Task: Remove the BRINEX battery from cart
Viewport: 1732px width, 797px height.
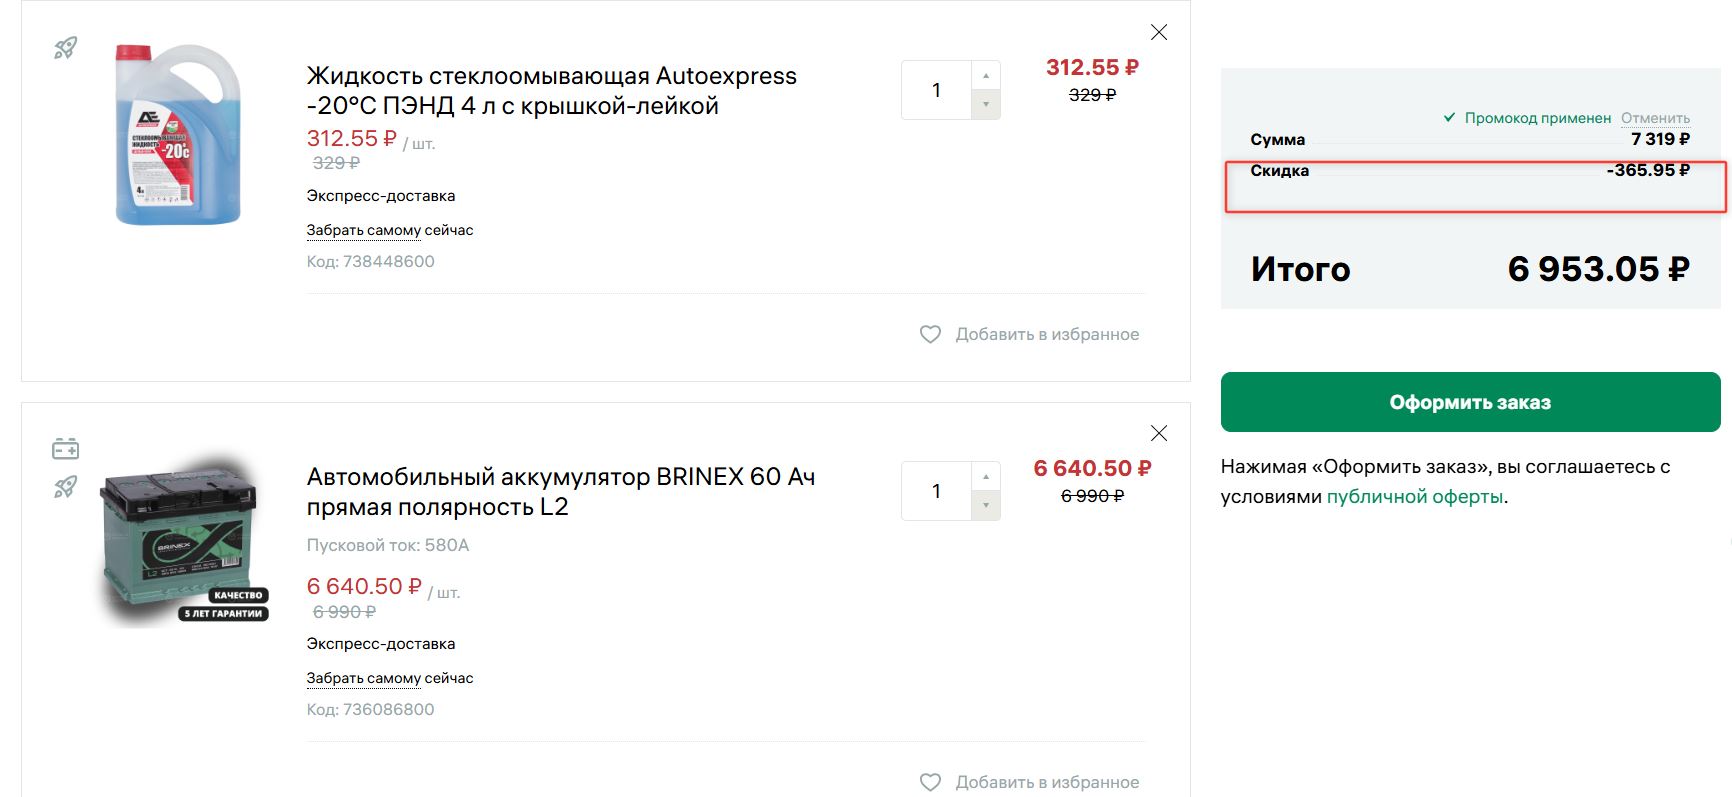Action: (1159, 433)
